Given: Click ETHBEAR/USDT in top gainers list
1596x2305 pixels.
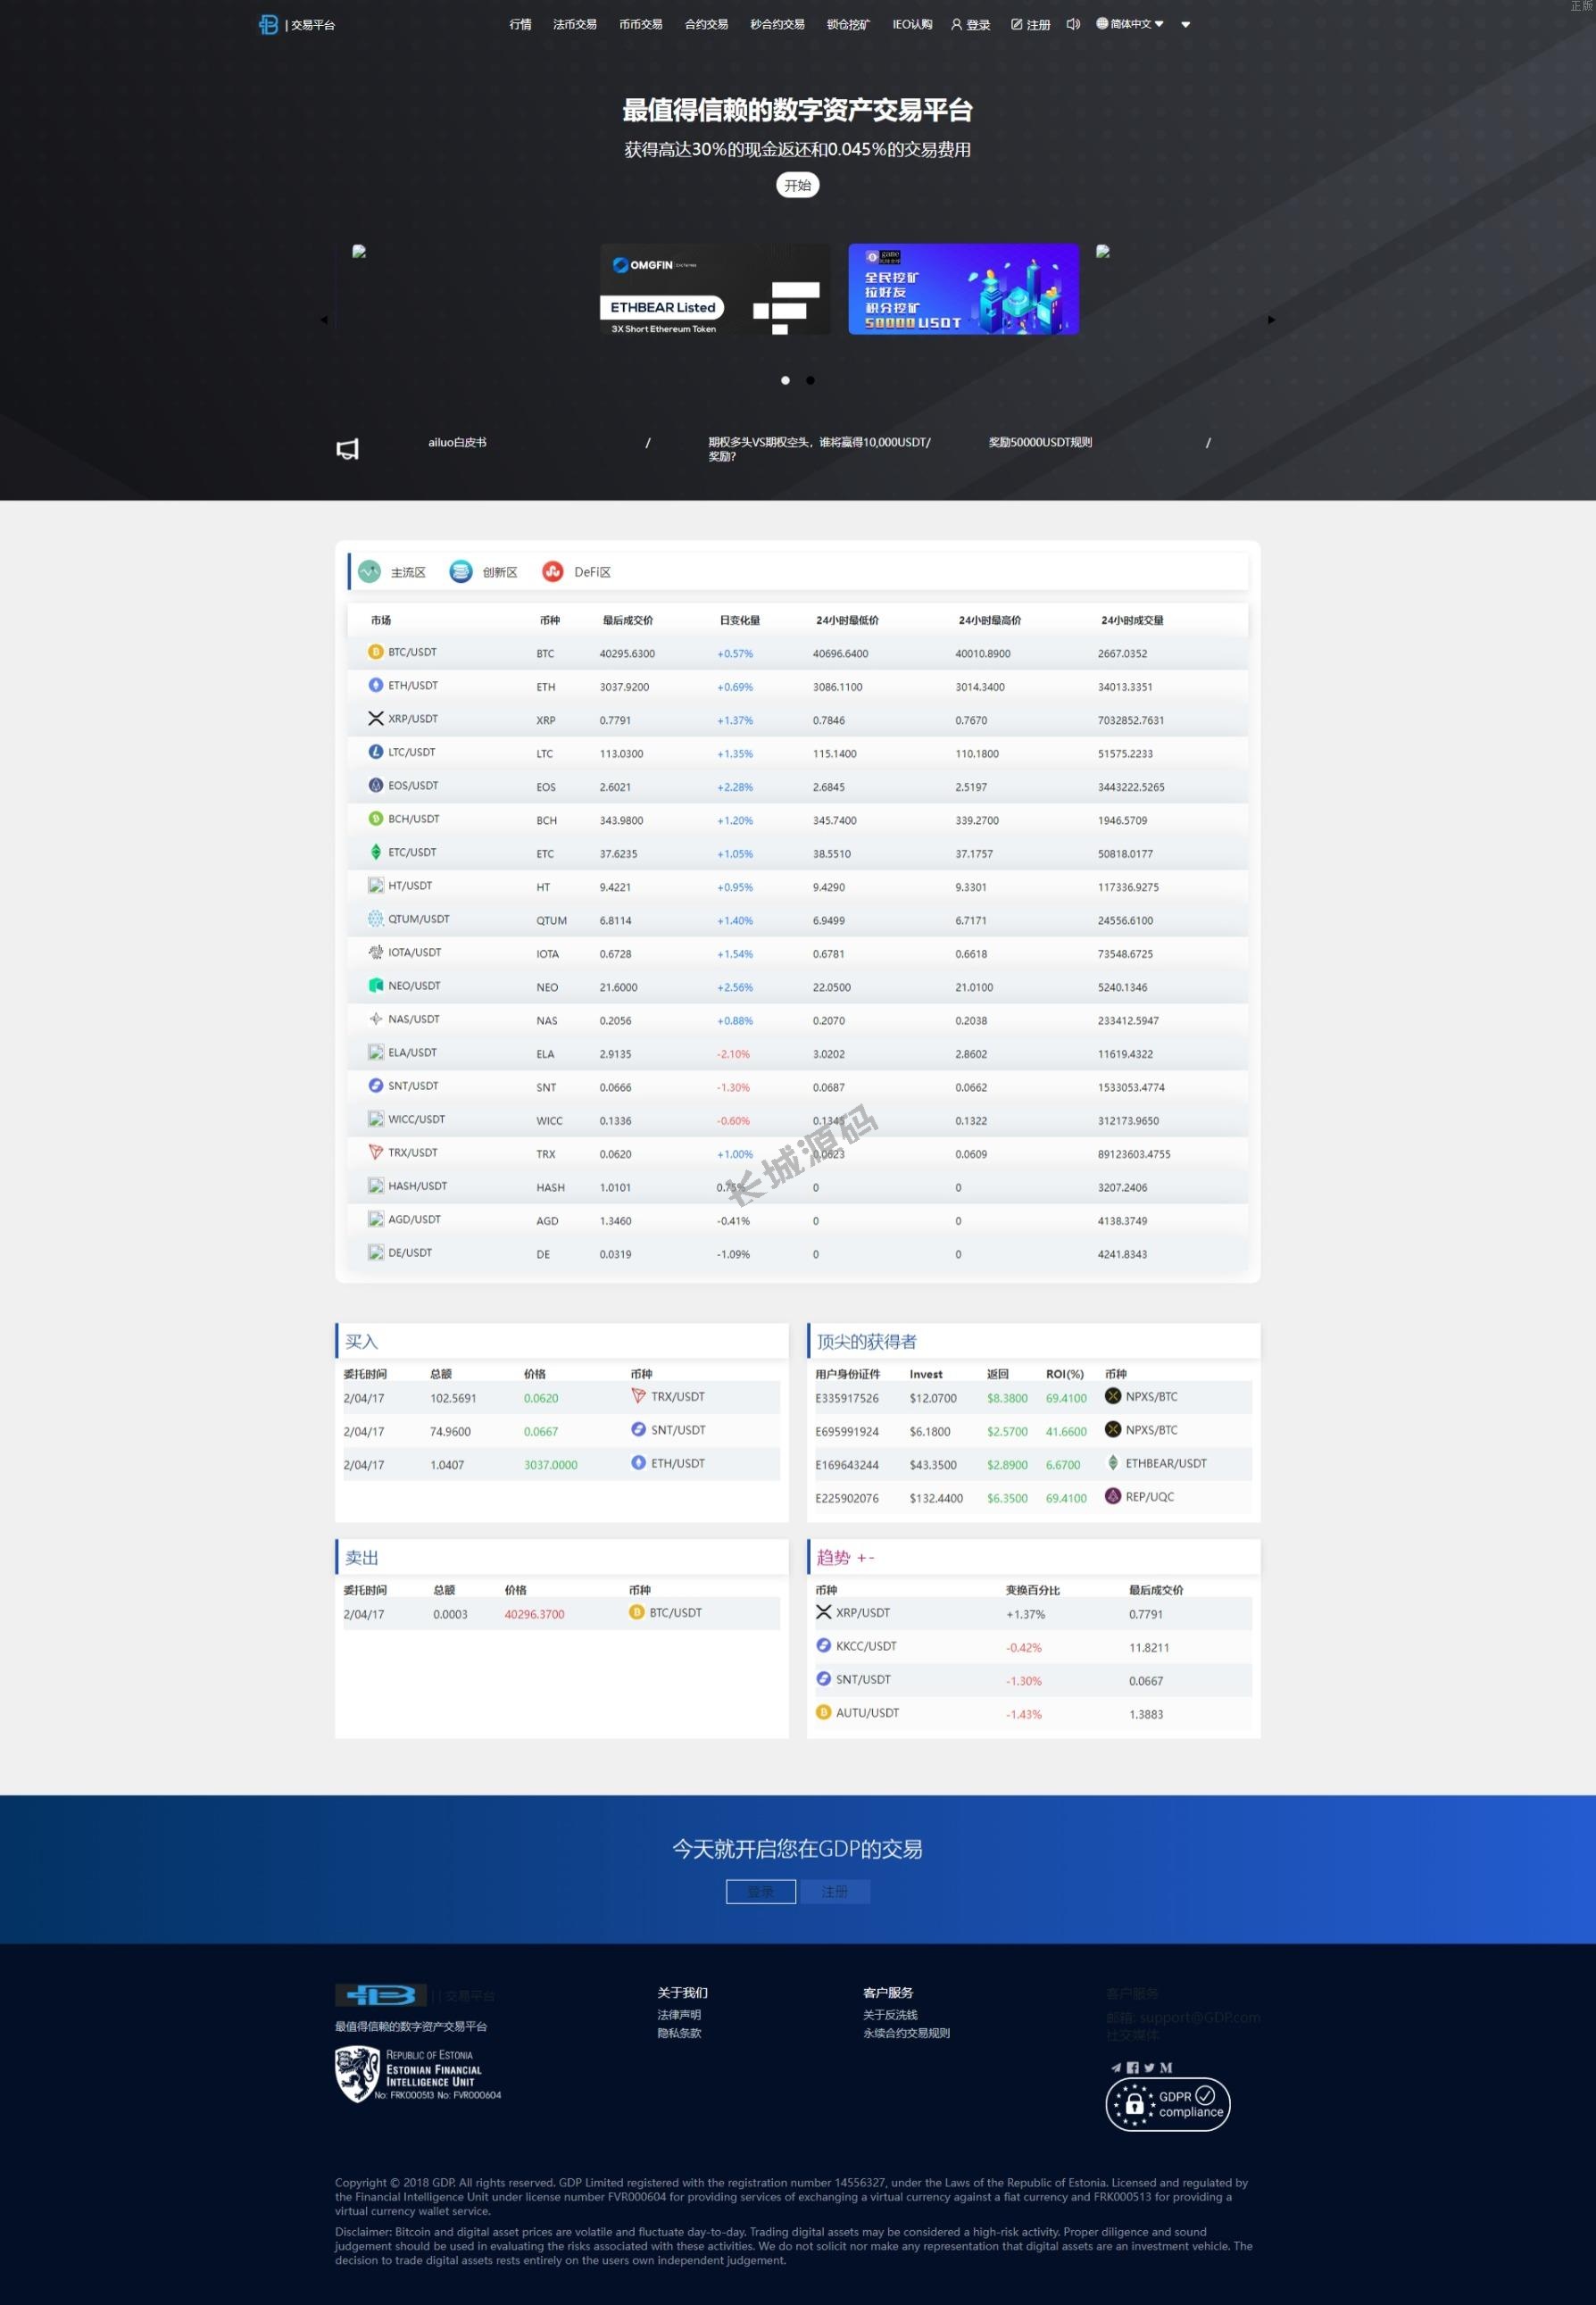Looking at the screenshot, I should (x=1166, y=1463).
